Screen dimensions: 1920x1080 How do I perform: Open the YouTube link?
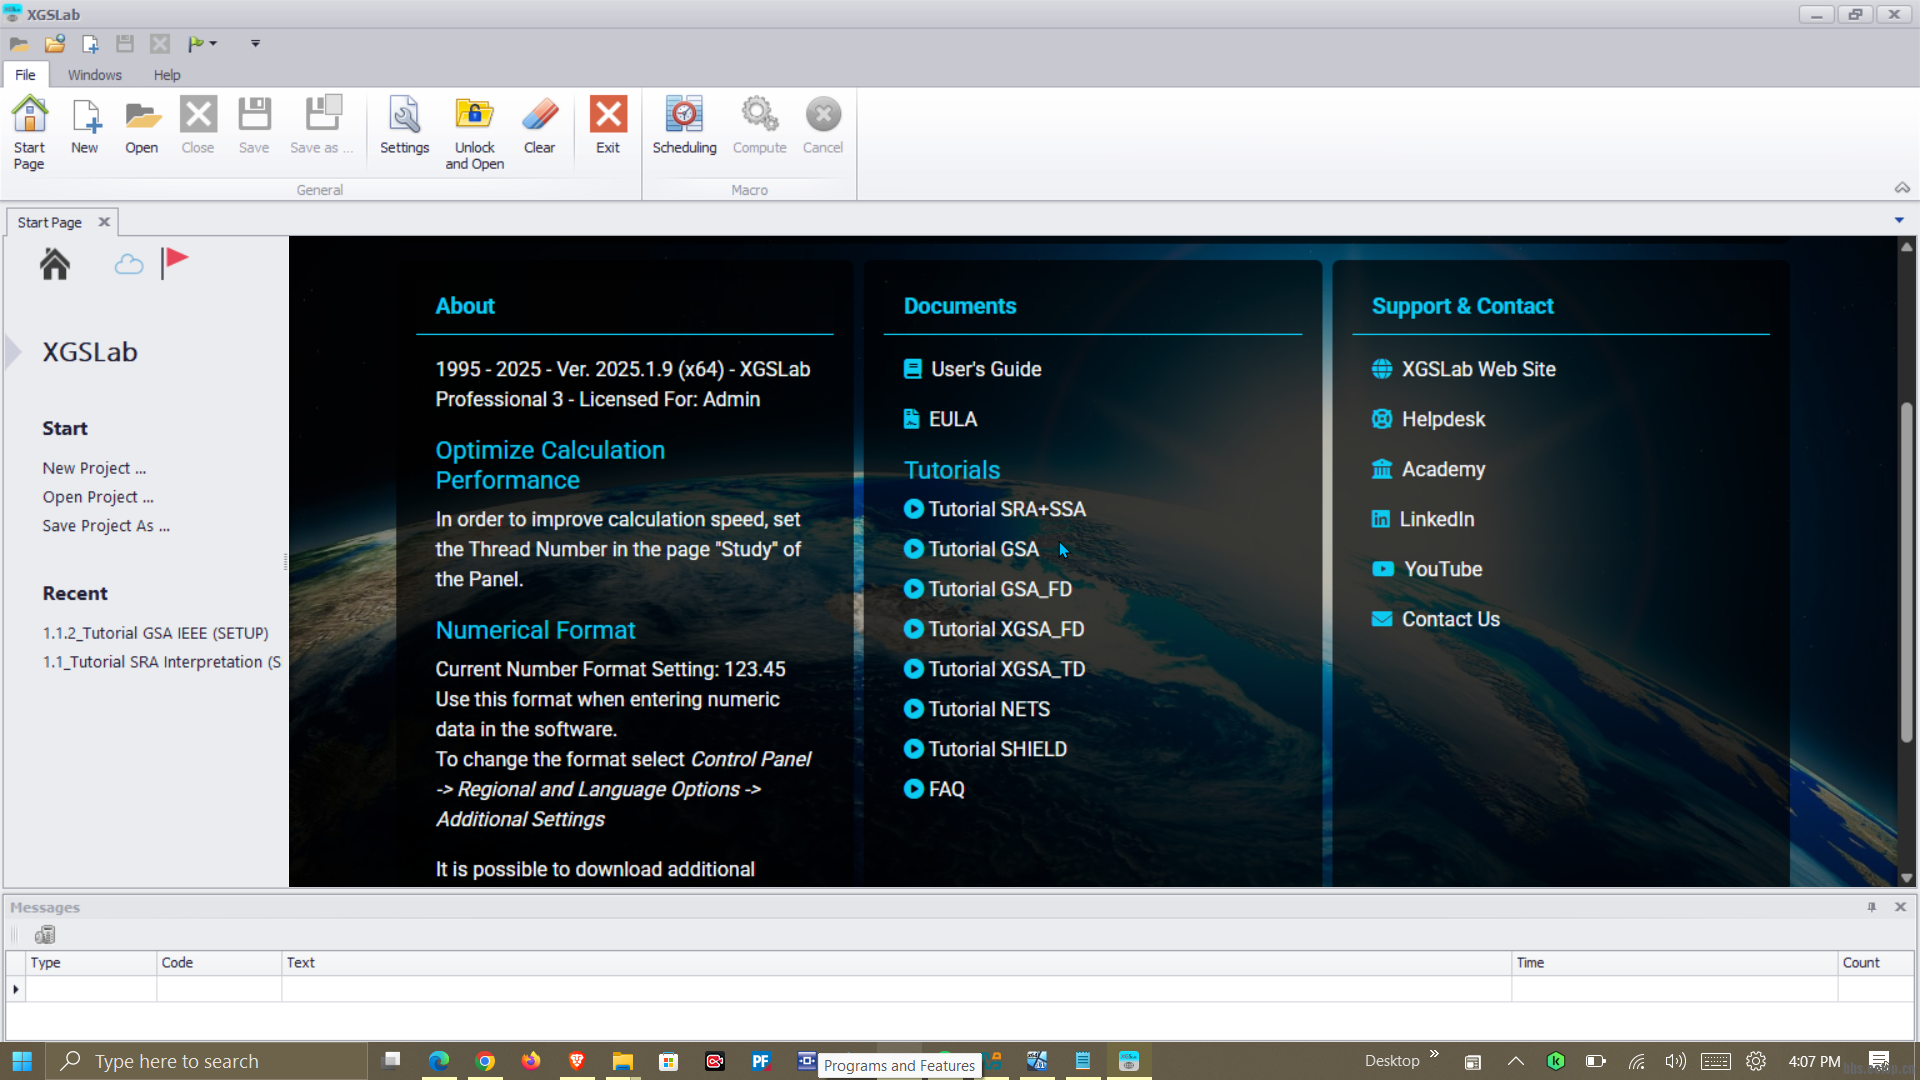[x=1427, y=569]
